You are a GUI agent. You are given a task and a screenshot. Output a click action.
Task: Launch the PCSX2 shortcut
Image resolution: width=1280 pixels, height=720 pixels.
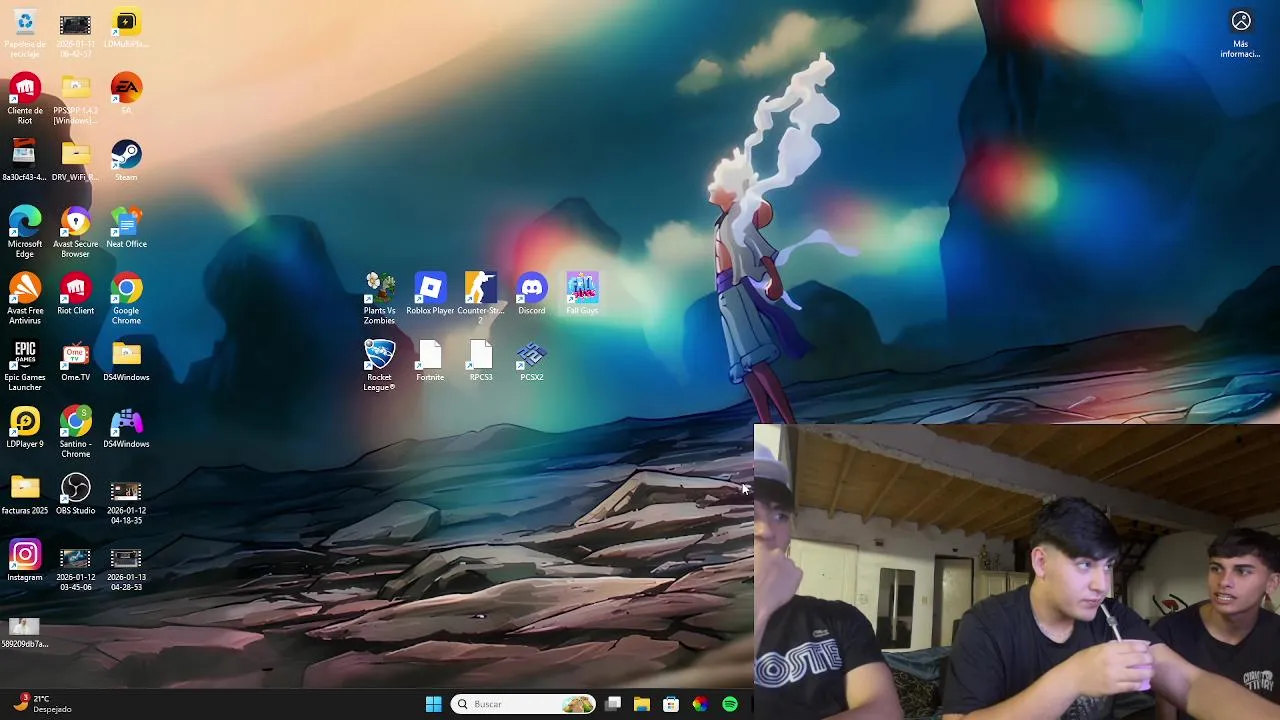[x=532, y=361]
